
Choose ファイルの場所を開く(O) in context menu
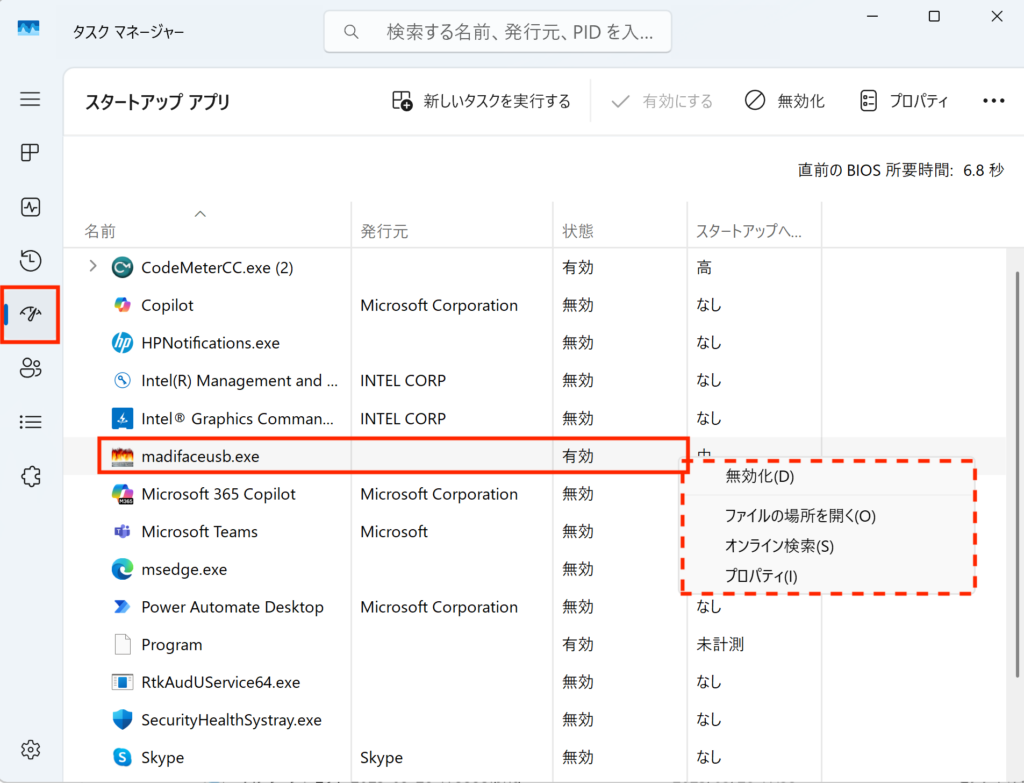[799, 516]
